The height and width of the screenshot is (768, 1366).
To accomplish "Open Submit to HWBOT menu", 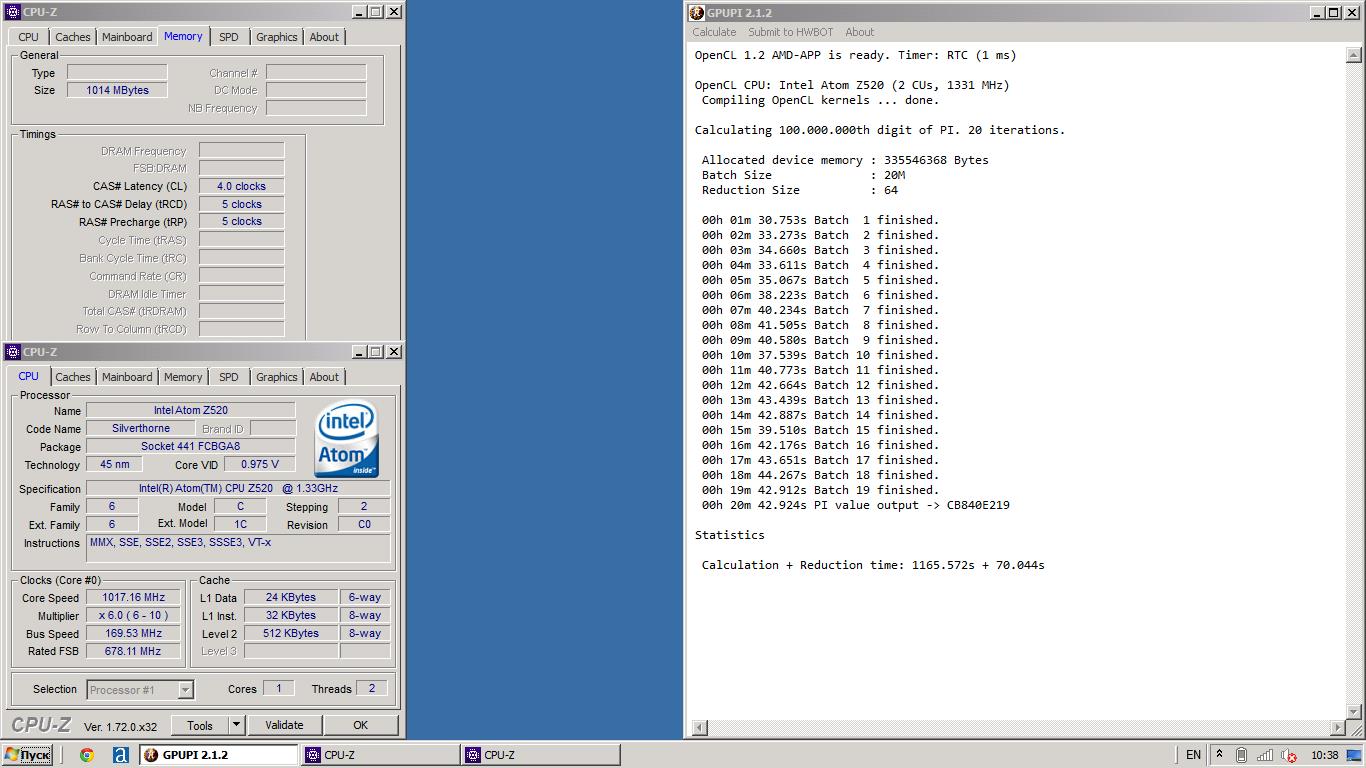I will point(790,32).
